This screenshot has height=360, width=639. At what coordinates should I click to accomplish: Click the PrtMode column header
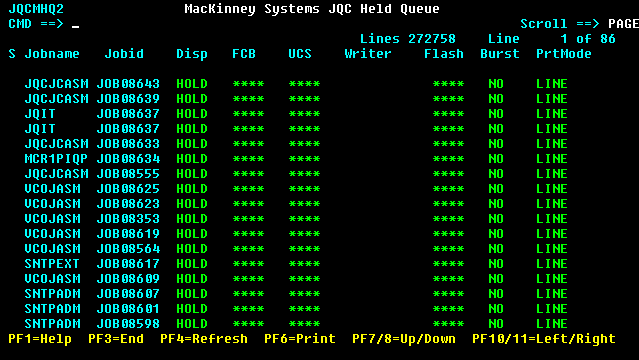(563, 54)
